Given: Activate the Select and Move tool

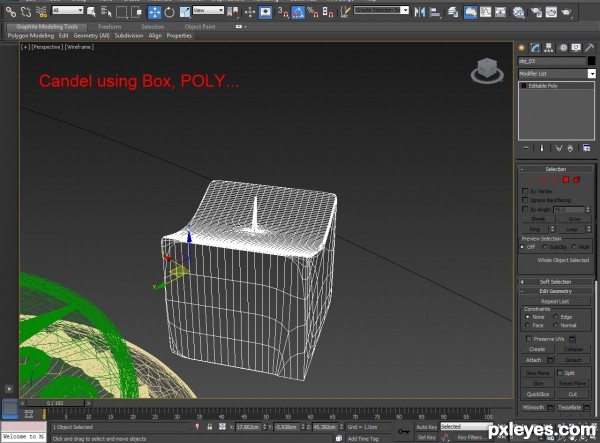Looking at the screenshot, I should [154, 12].
